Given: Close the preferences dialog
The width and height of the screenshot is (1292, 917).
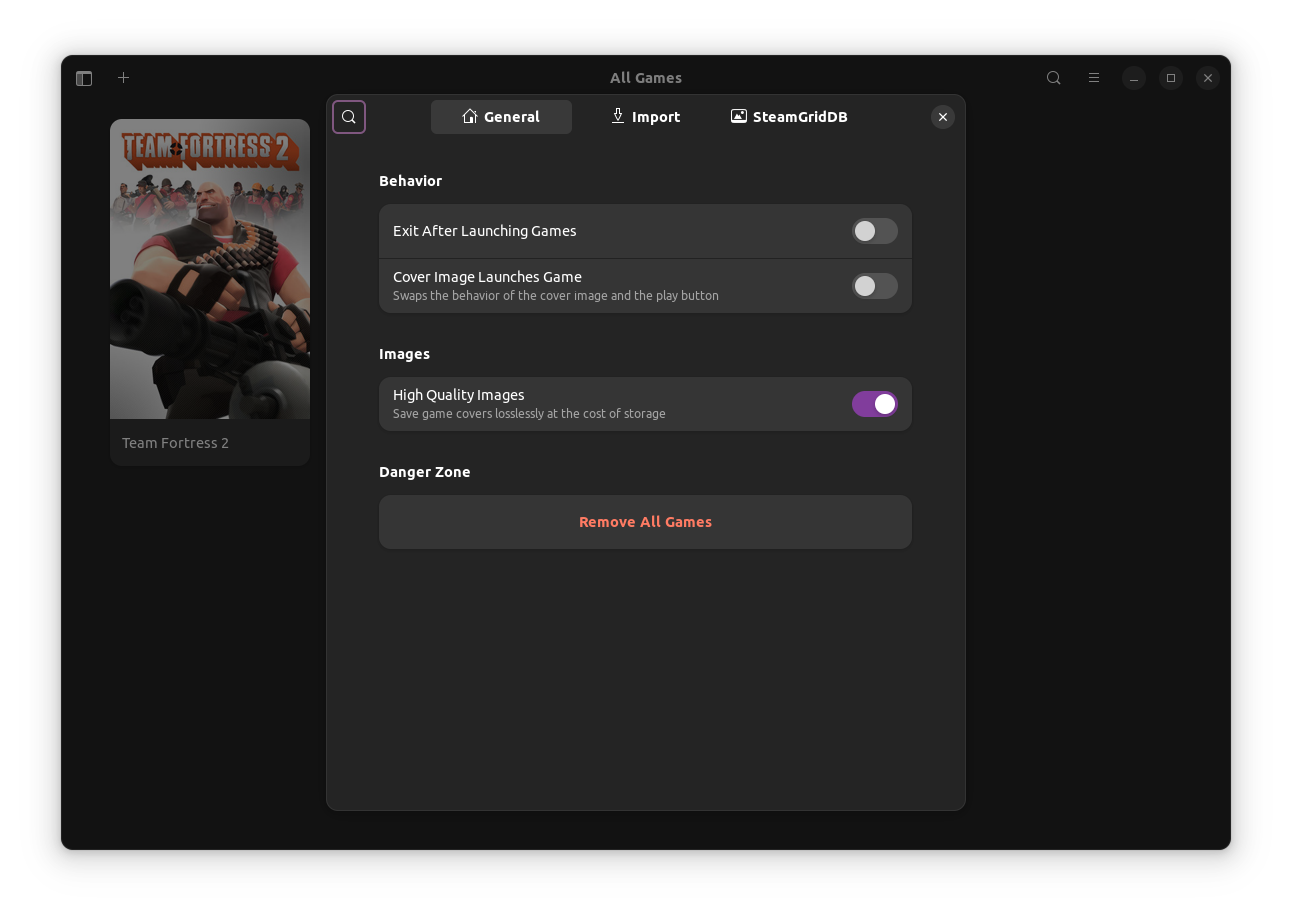Looking at the screenshot, I should coord(942,117).
